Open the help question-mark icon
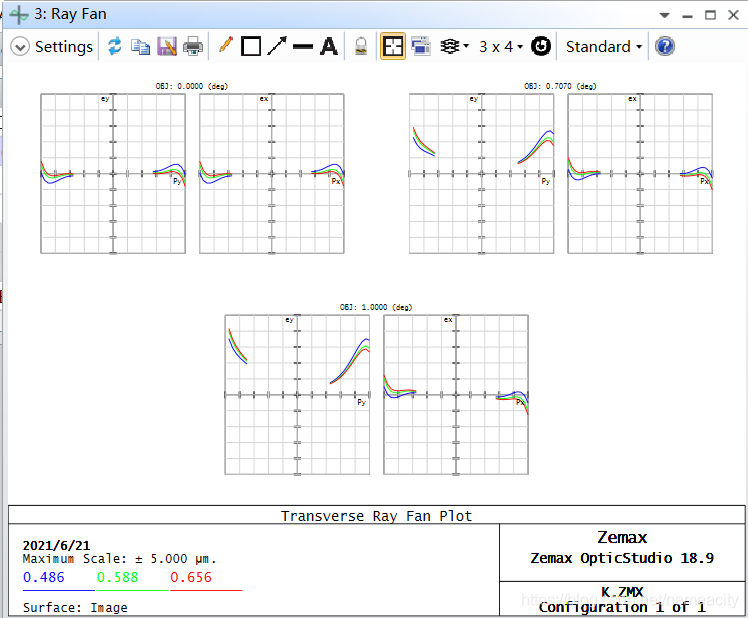This screenshot has width=748, height=618. click(665, 47)
